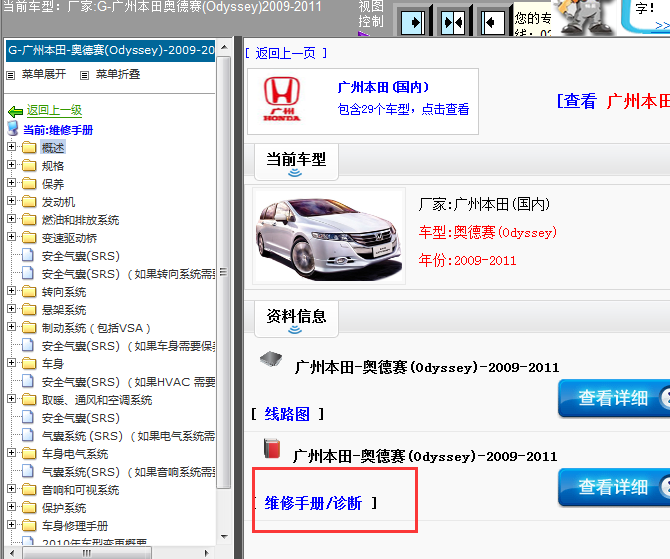Click the 概述 folder icon

pyautogui.click(x=29, y=147)
